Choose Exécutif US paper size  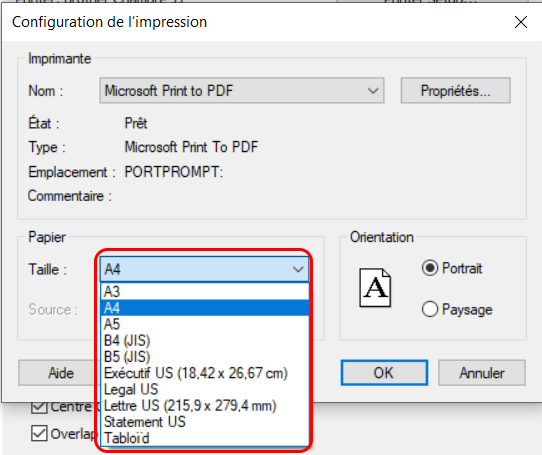pyautogui.click(x=204, y=373)
